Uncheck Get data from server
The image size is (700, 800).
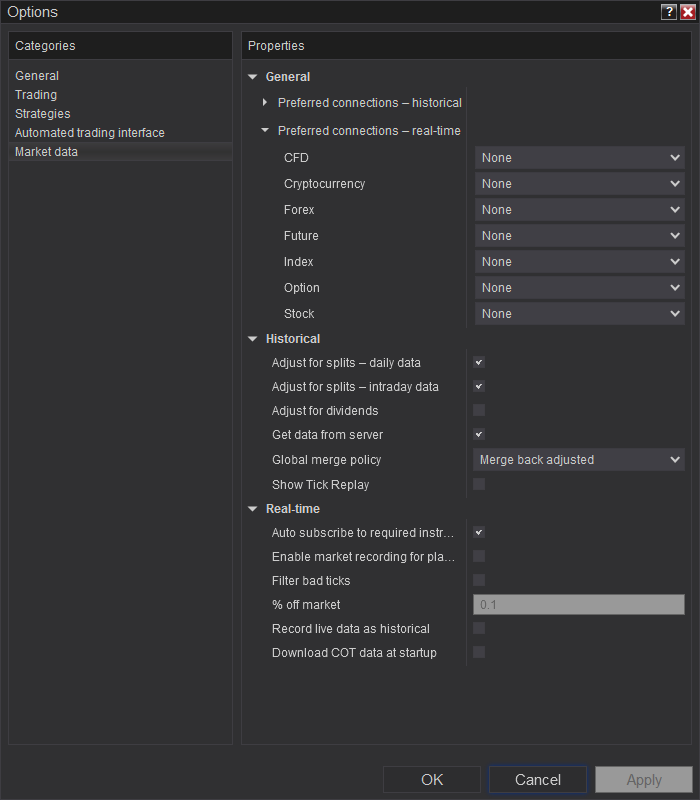click(479, 435)
